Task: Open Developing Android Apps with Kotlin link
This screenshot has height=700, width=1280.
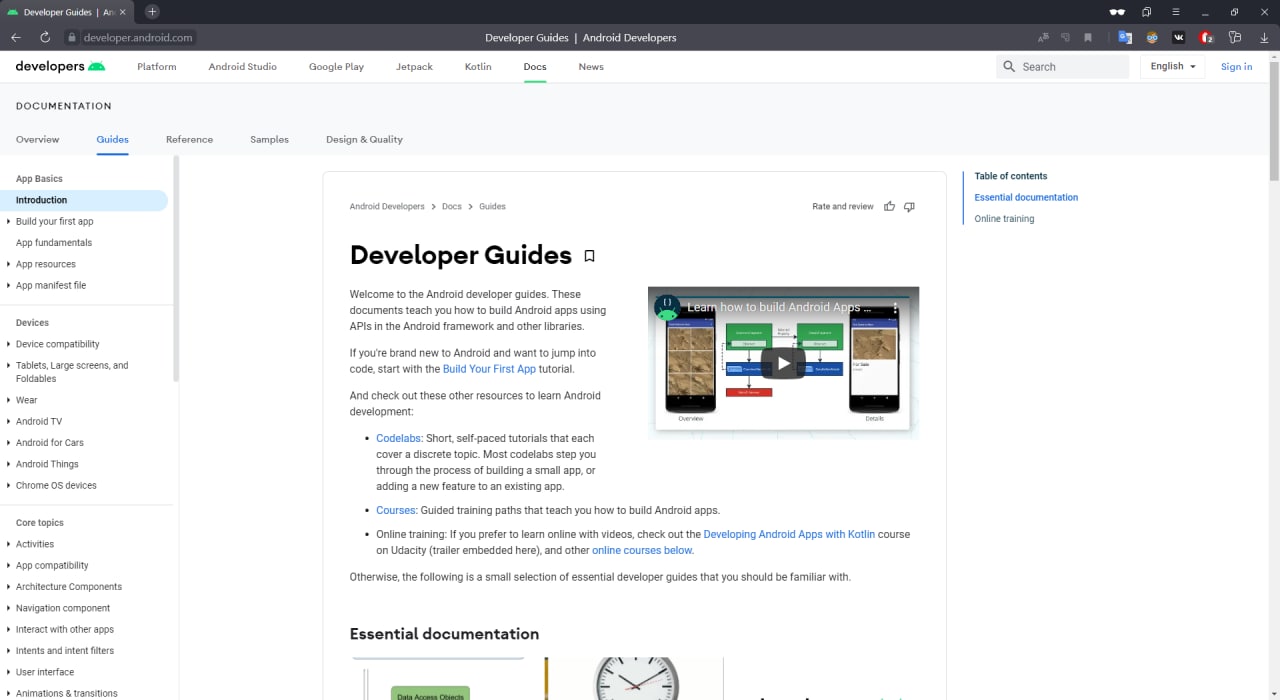Action: pyautogui.click(x=789, y=534)
